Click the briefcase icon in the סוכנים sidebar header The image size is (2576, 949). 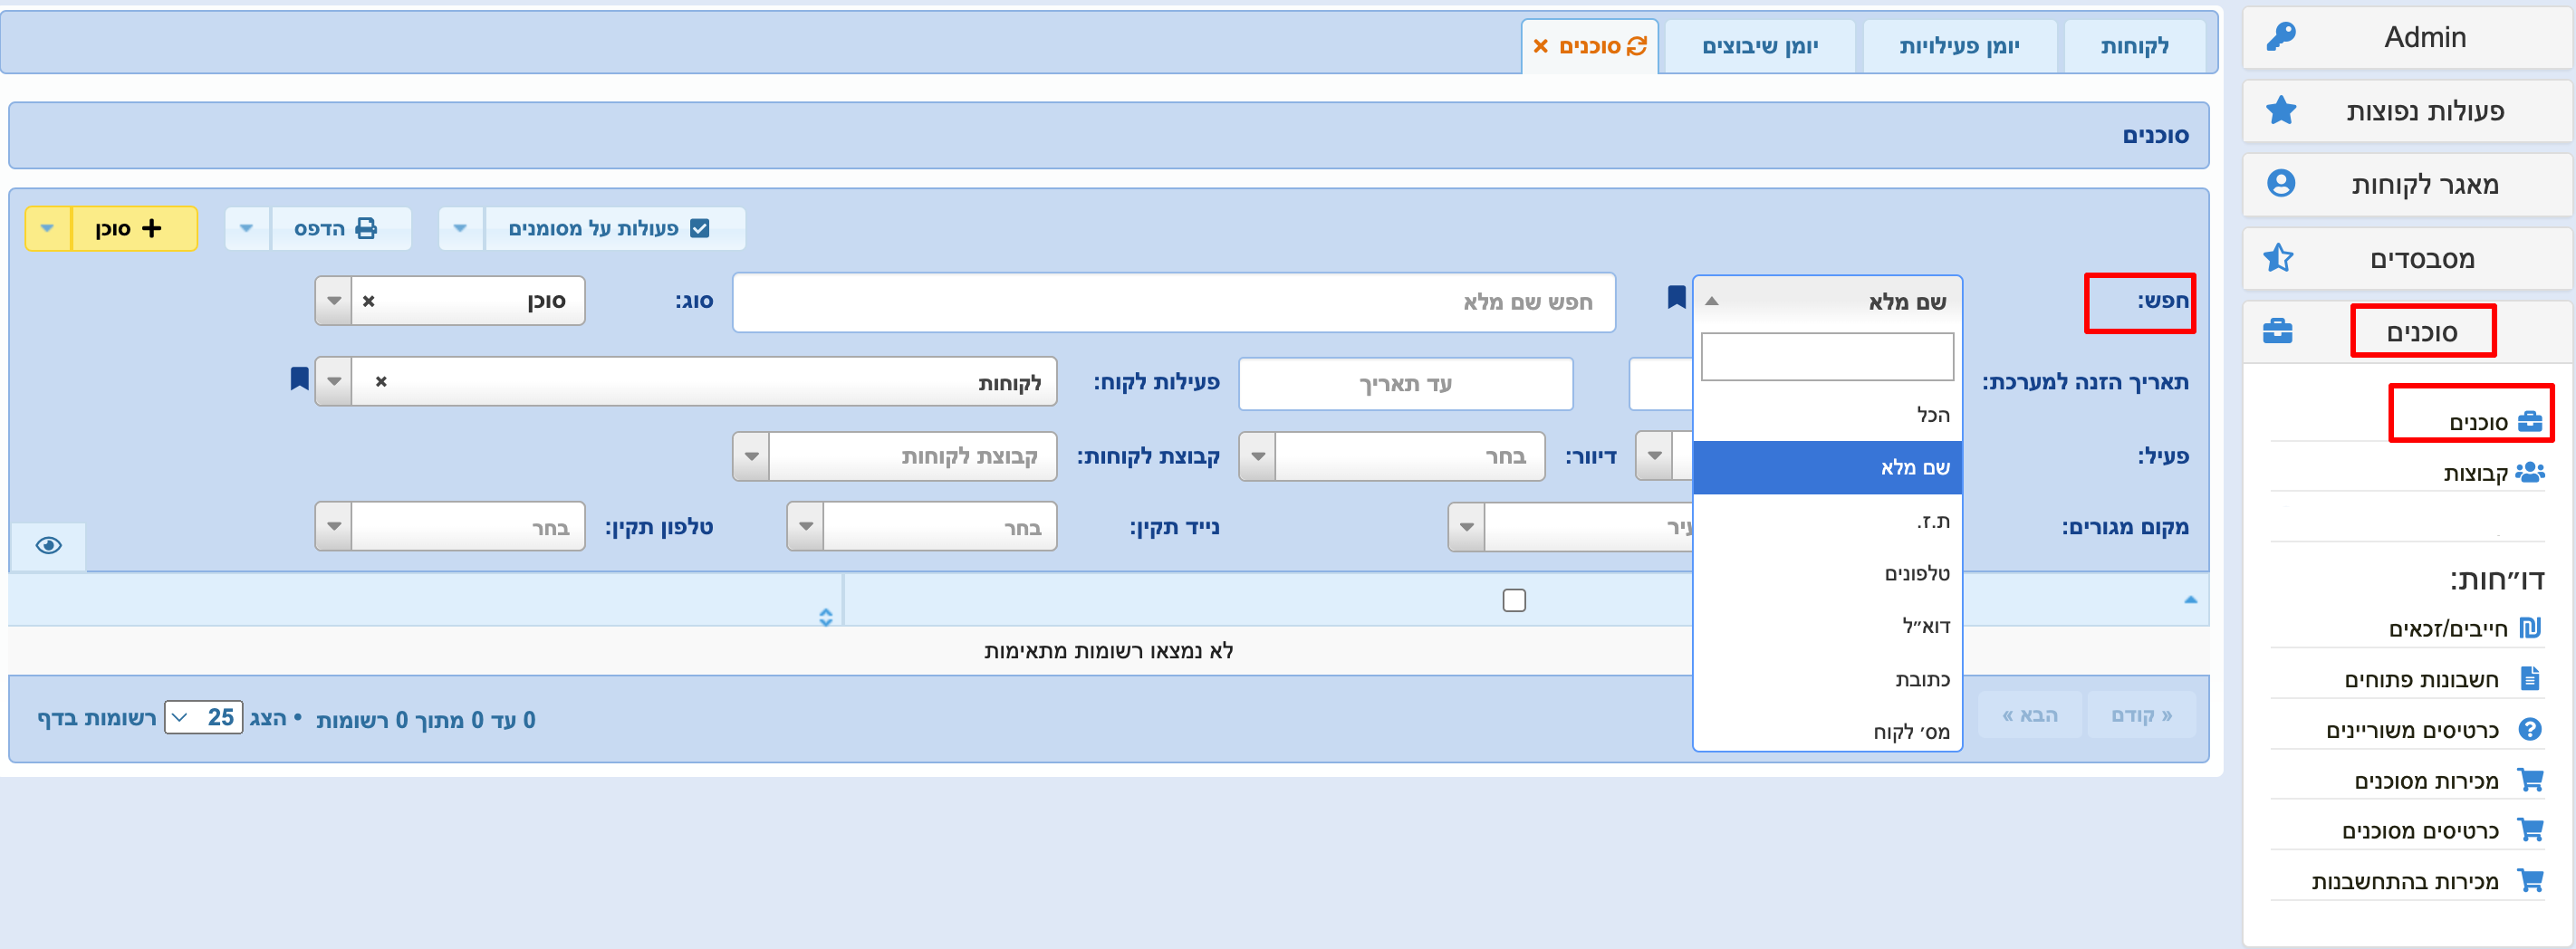[2278, 331]
